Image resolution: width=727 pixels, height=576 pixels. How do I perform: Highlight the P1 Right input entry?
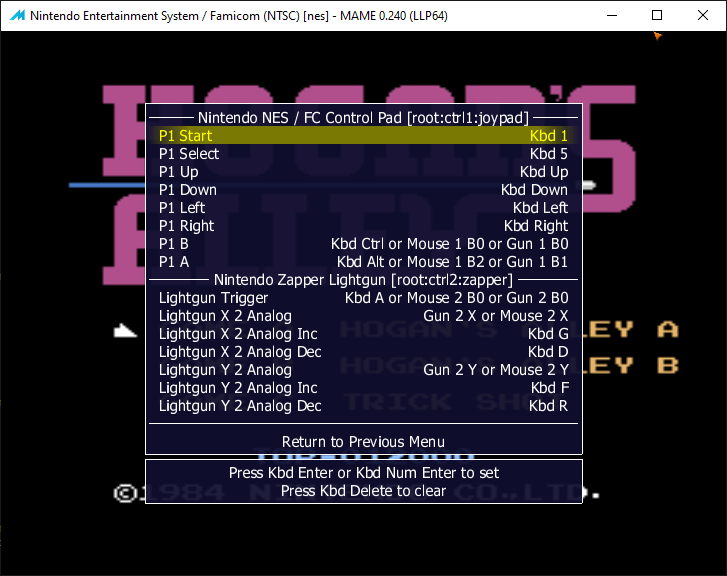tap(363, 226)
